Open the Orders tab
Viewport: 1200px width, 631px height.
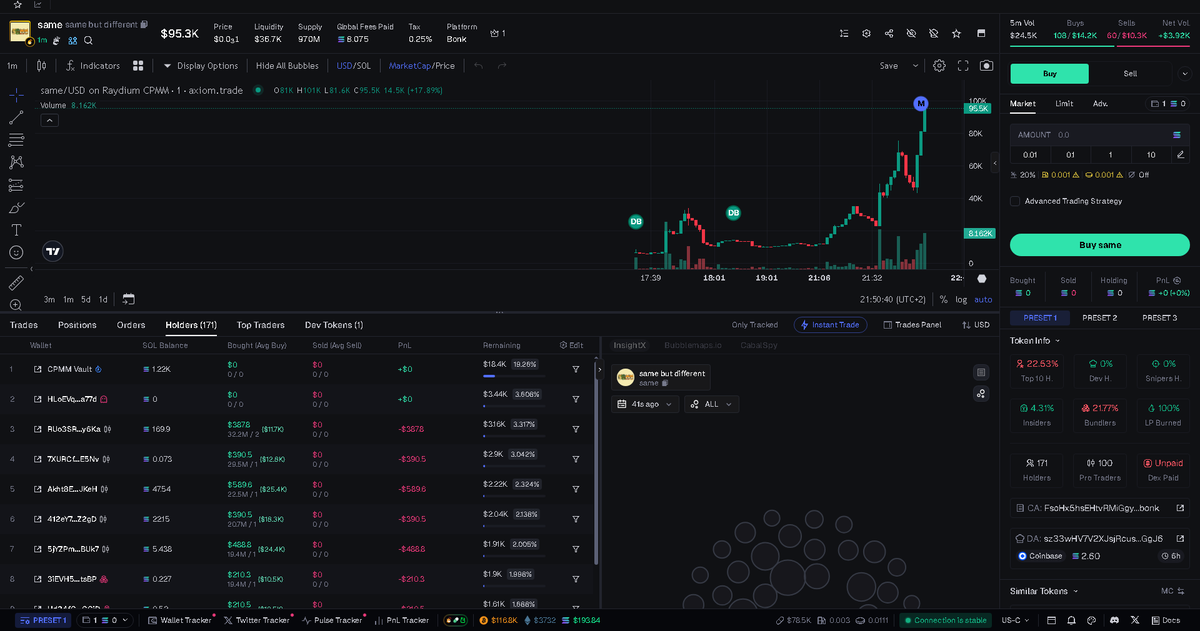coord(131,325)
